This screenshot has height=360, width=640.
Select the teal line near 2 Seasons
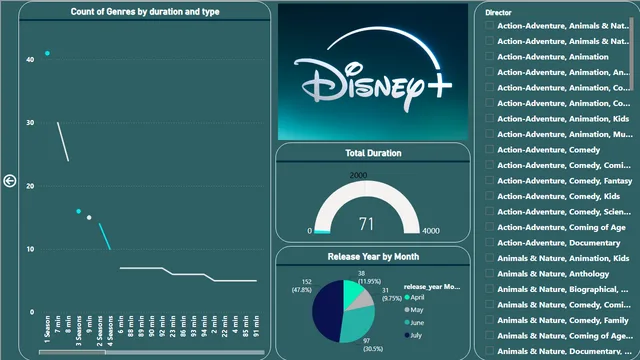[105, 236]
